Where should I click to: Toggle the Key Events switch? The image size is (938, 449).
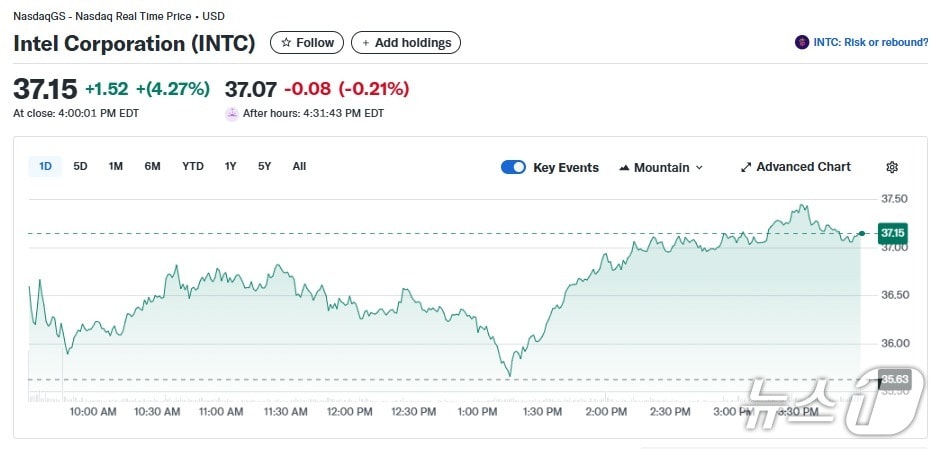click(x=513, y=167)
